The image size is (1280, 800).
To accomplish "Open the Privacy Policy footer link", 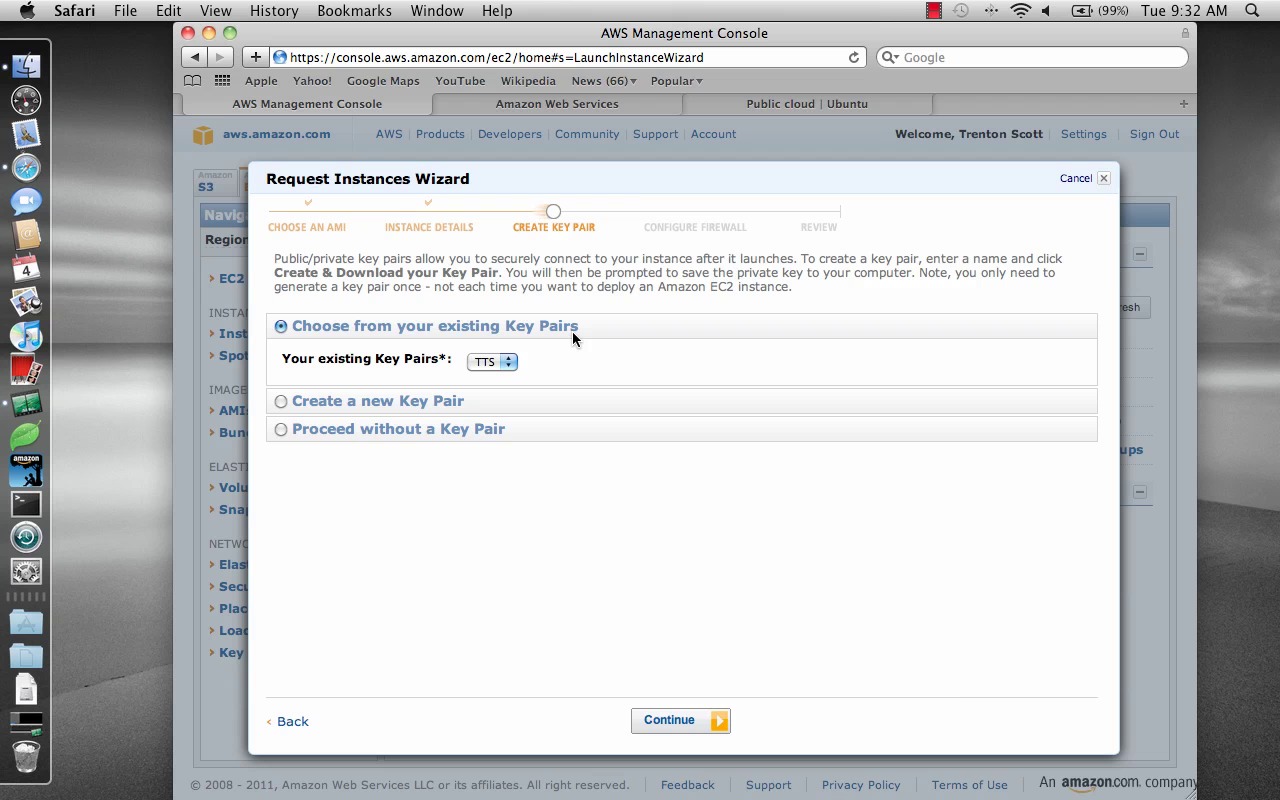I will tap(861, 785).
